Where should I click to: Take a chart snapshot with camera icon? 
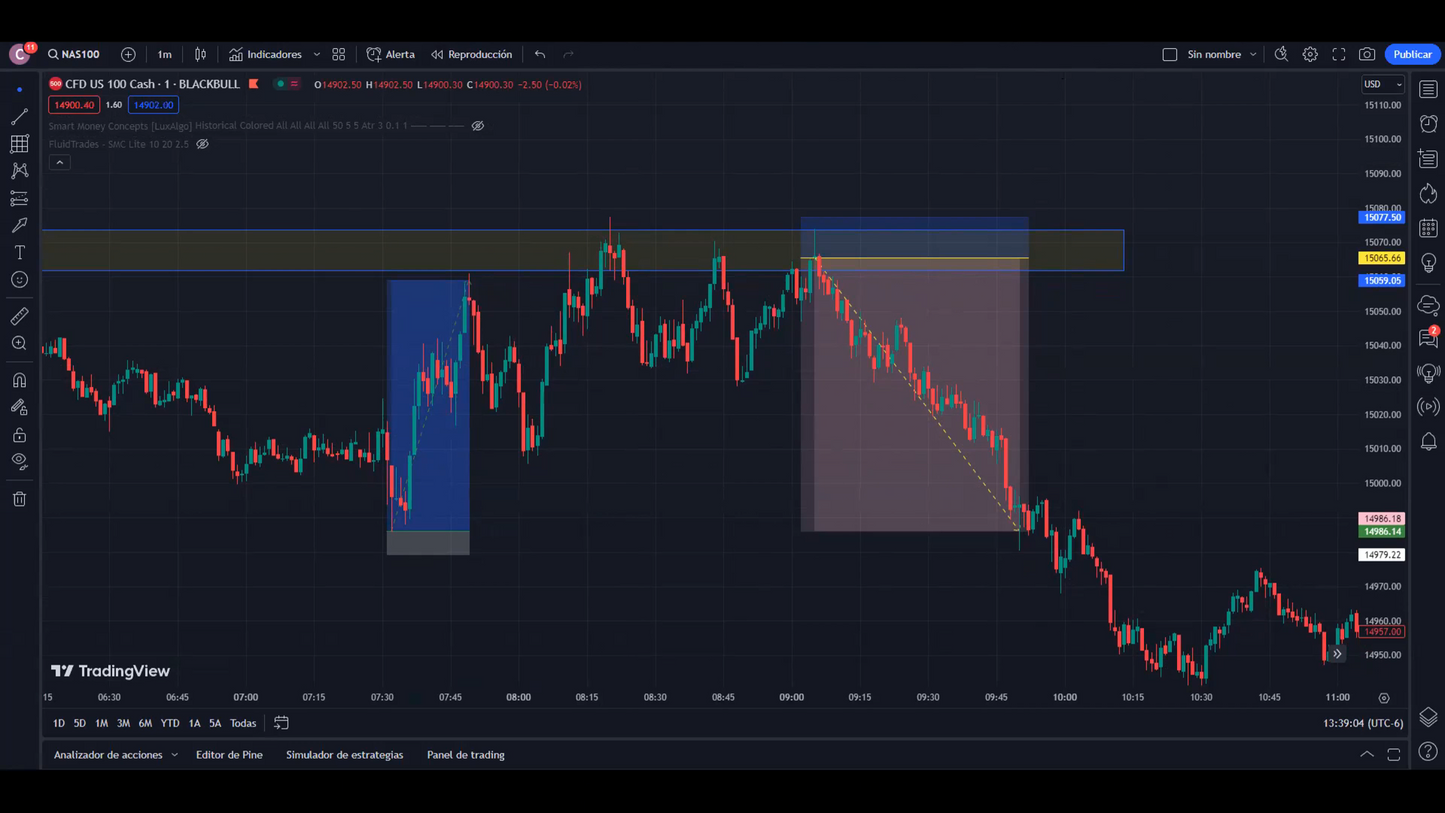[x=1367, y=55]
